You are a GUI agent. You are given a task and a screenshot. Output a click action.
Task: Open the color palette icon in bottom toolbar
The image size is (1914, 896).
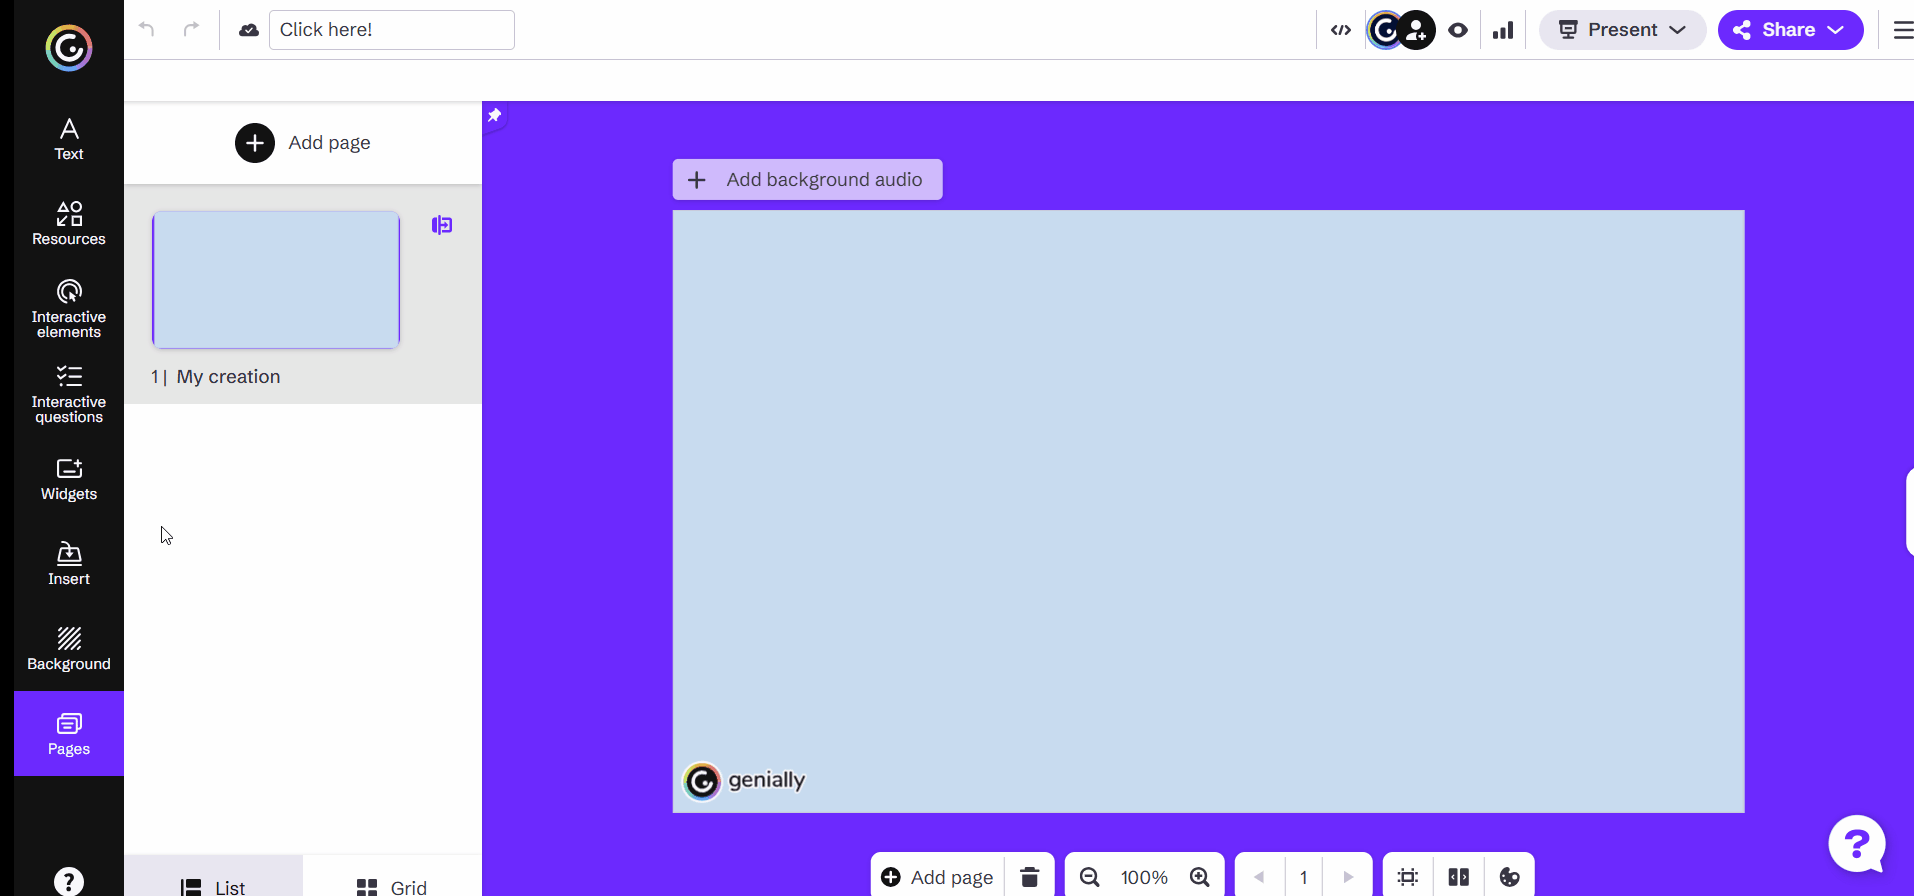(x=1509, y=877)
